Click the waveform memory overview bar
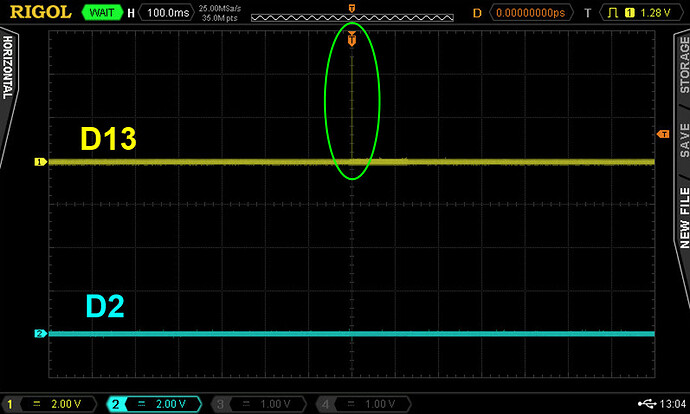 click(352, 18)
